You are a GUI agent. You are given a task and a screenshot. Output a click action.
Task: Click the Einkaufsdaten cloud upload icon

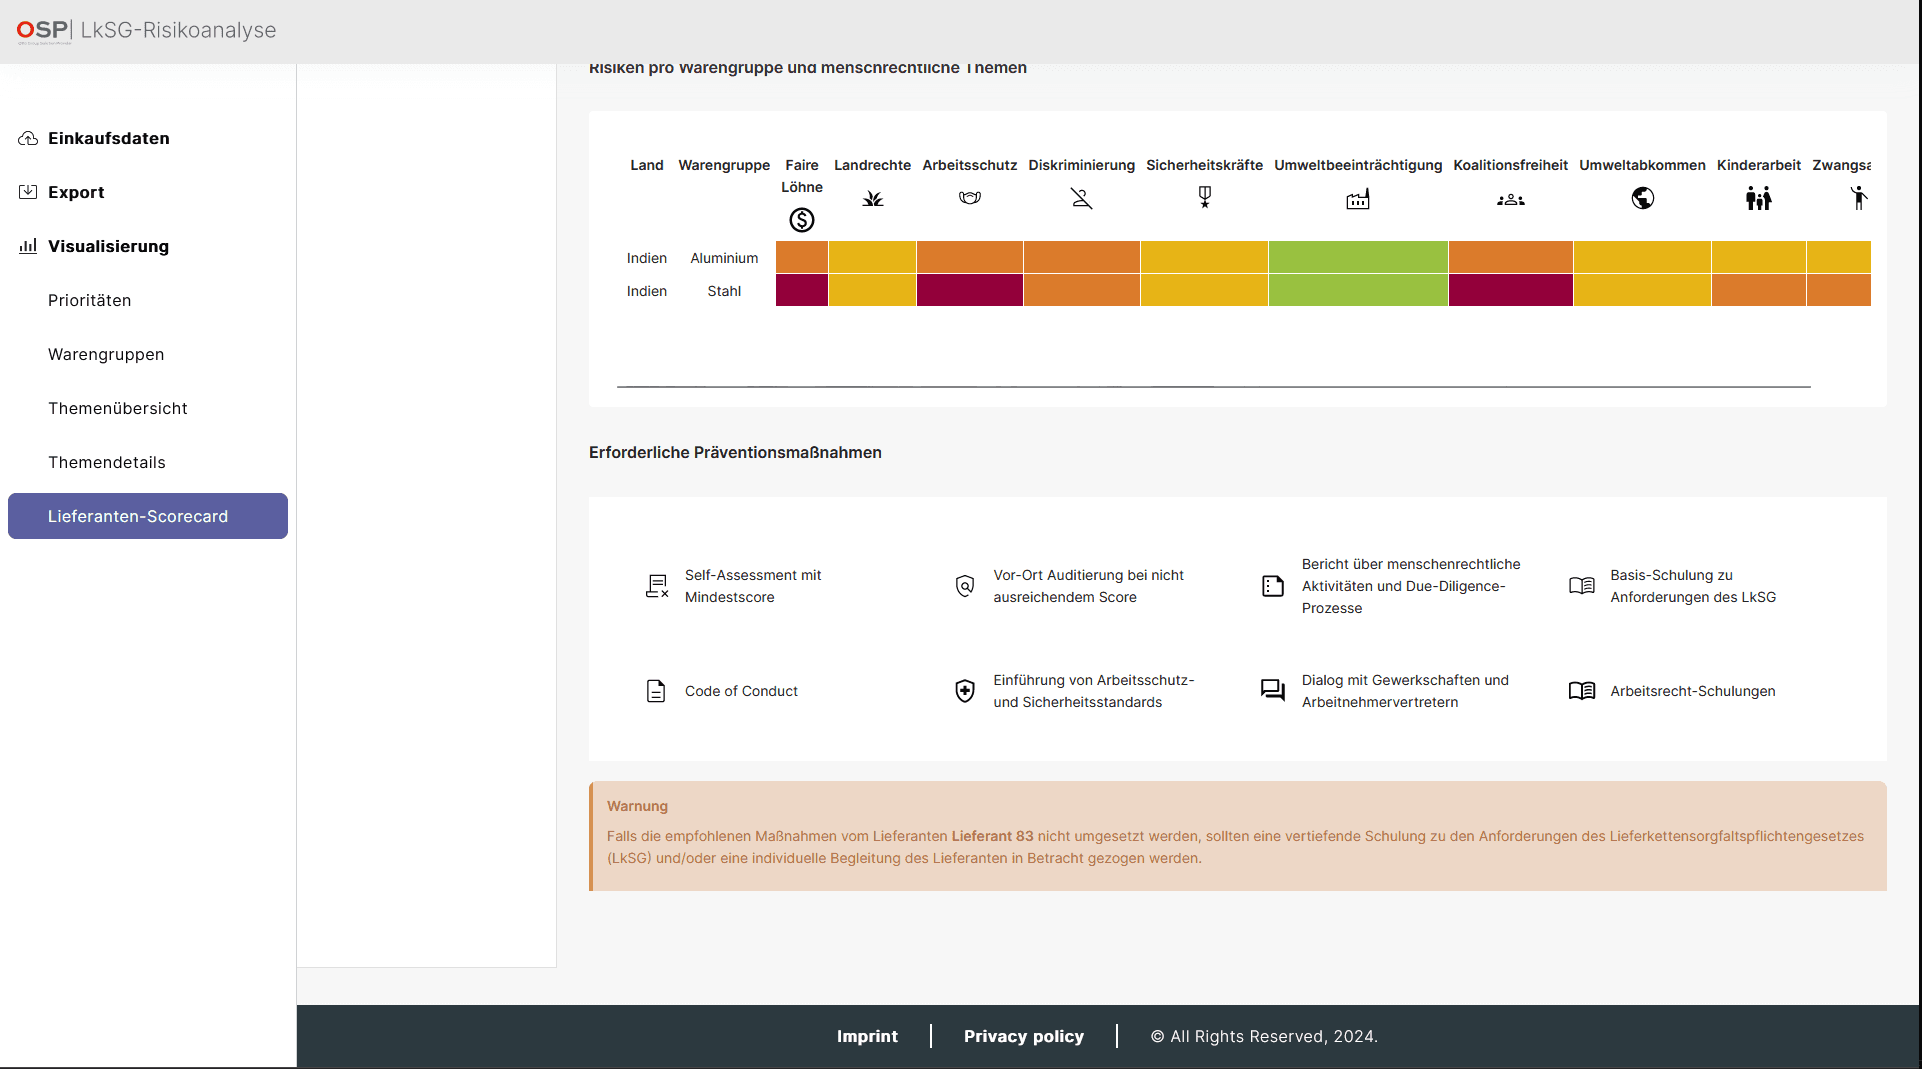(28, 138)
